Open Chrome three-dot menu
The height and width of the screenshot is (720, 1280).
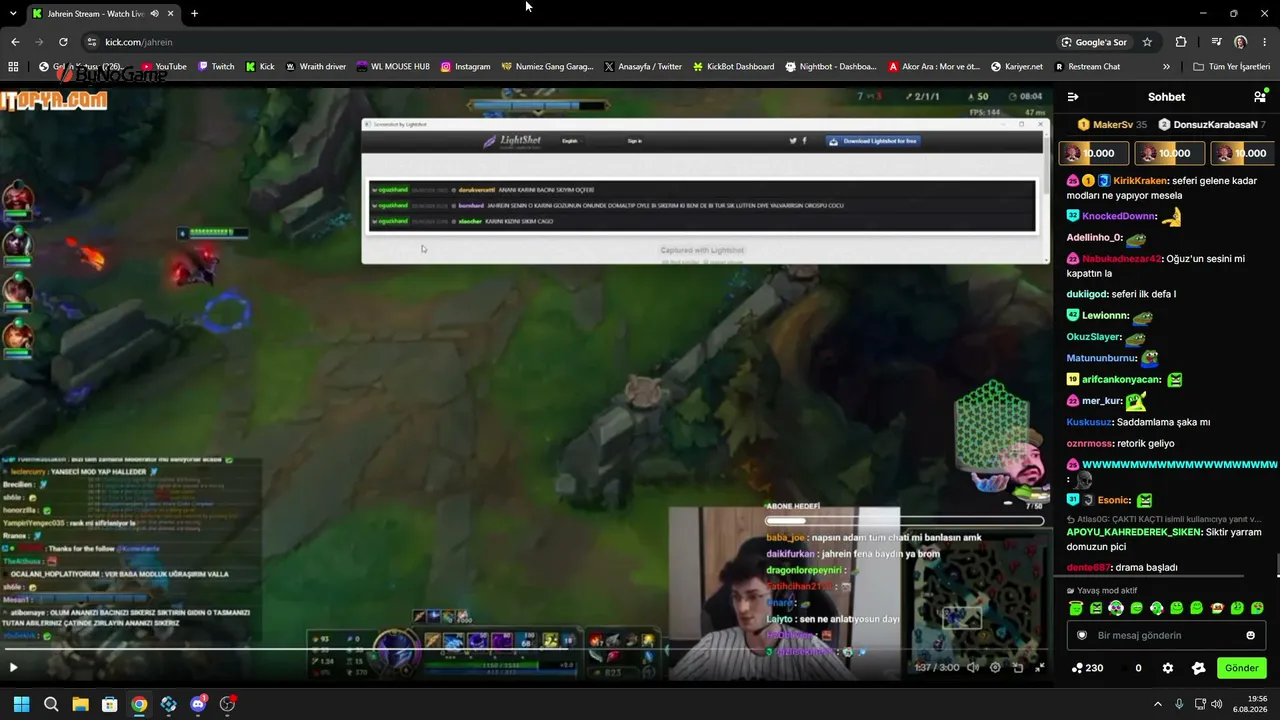1264,42
